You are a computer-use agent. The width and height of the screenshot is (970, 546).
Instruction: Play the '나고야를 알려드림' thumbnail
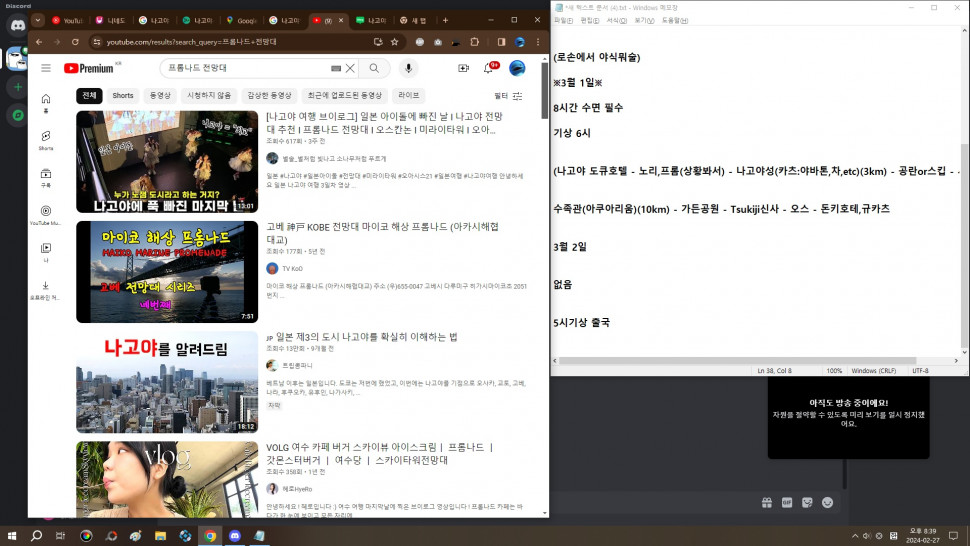click(x=167, y=382)
